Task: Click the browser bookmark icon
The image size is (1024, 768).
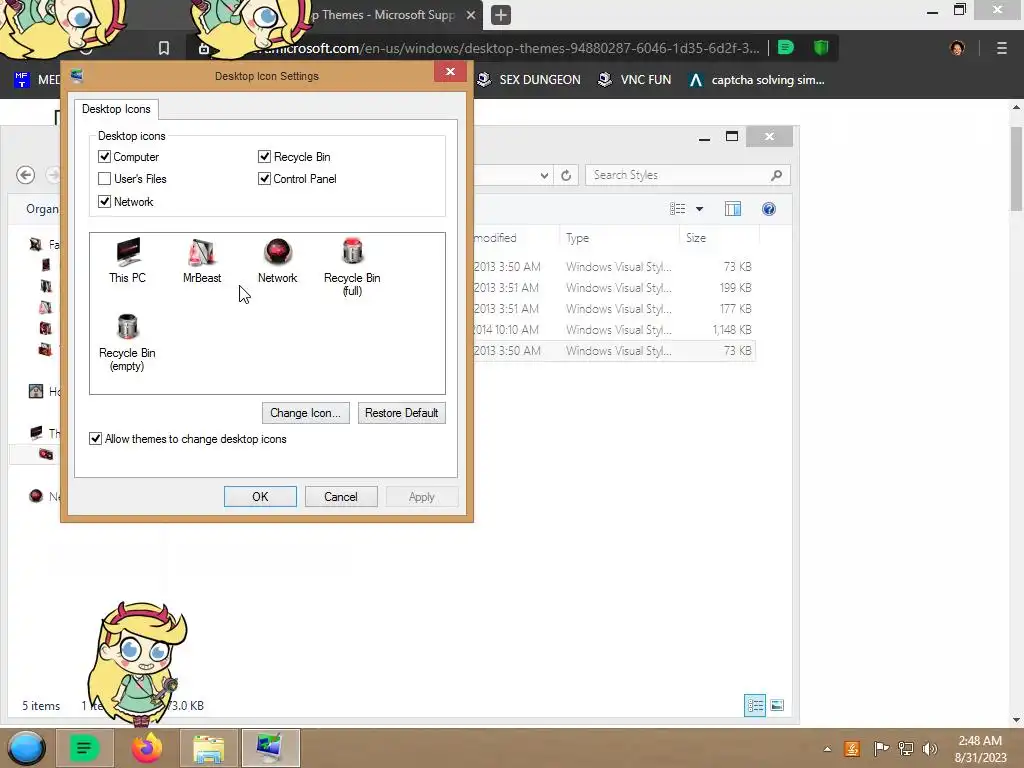Action: click(164, 48)
